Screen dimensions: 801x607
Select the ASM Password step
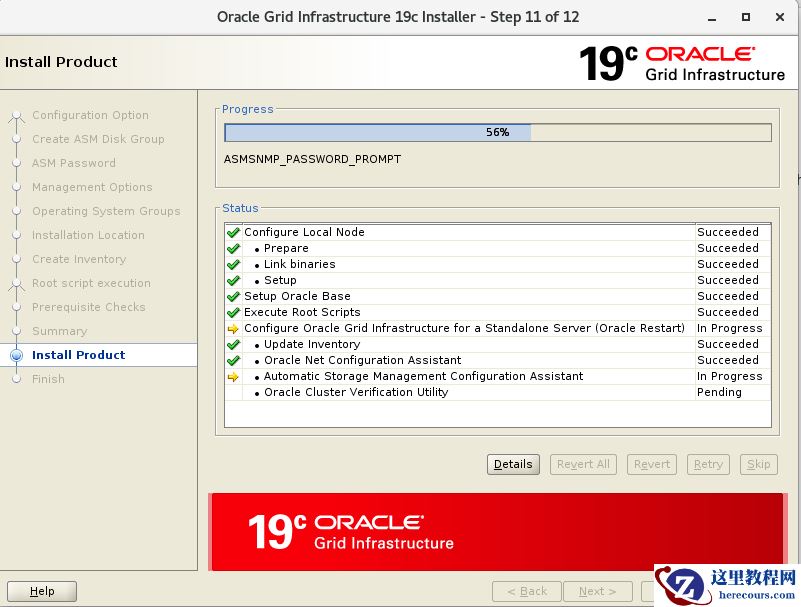74,163
